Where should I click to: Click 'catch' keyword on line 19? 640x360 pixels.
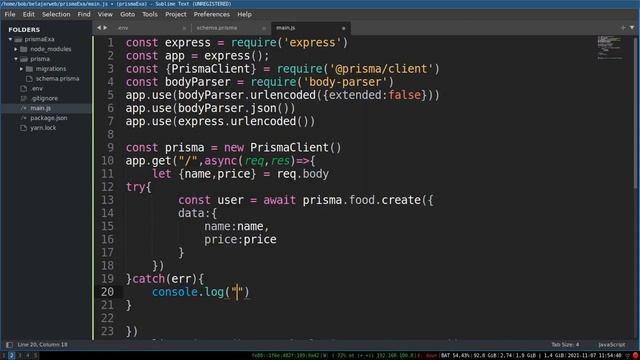tap(149, 279)
